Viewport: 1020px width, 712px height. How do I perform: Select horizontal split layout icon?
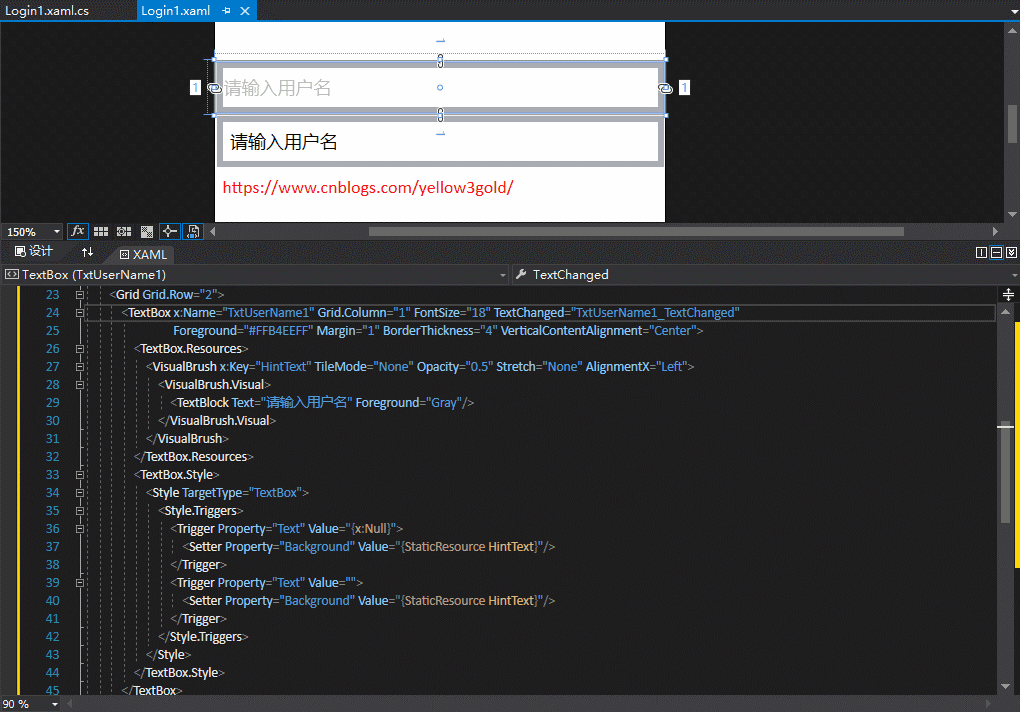pos(996,252)
